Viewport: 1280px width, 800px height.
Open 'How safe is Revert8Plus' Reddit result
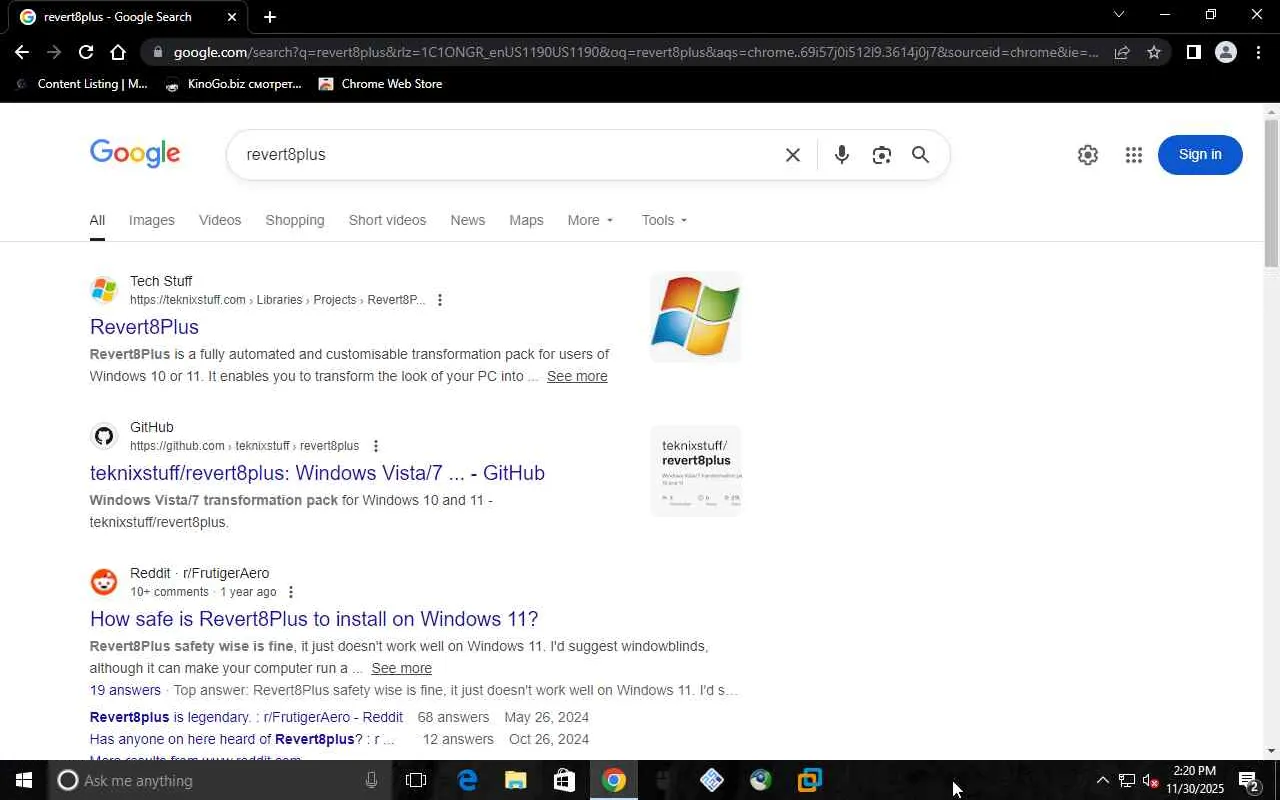pyautogui.click(x=314, y=619)
